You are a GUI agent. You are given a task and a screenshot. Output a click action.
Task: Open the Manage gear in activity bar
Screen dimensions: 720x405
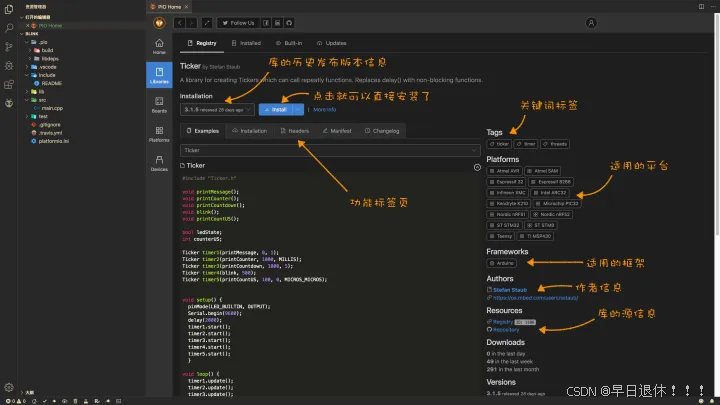point(9,387)
